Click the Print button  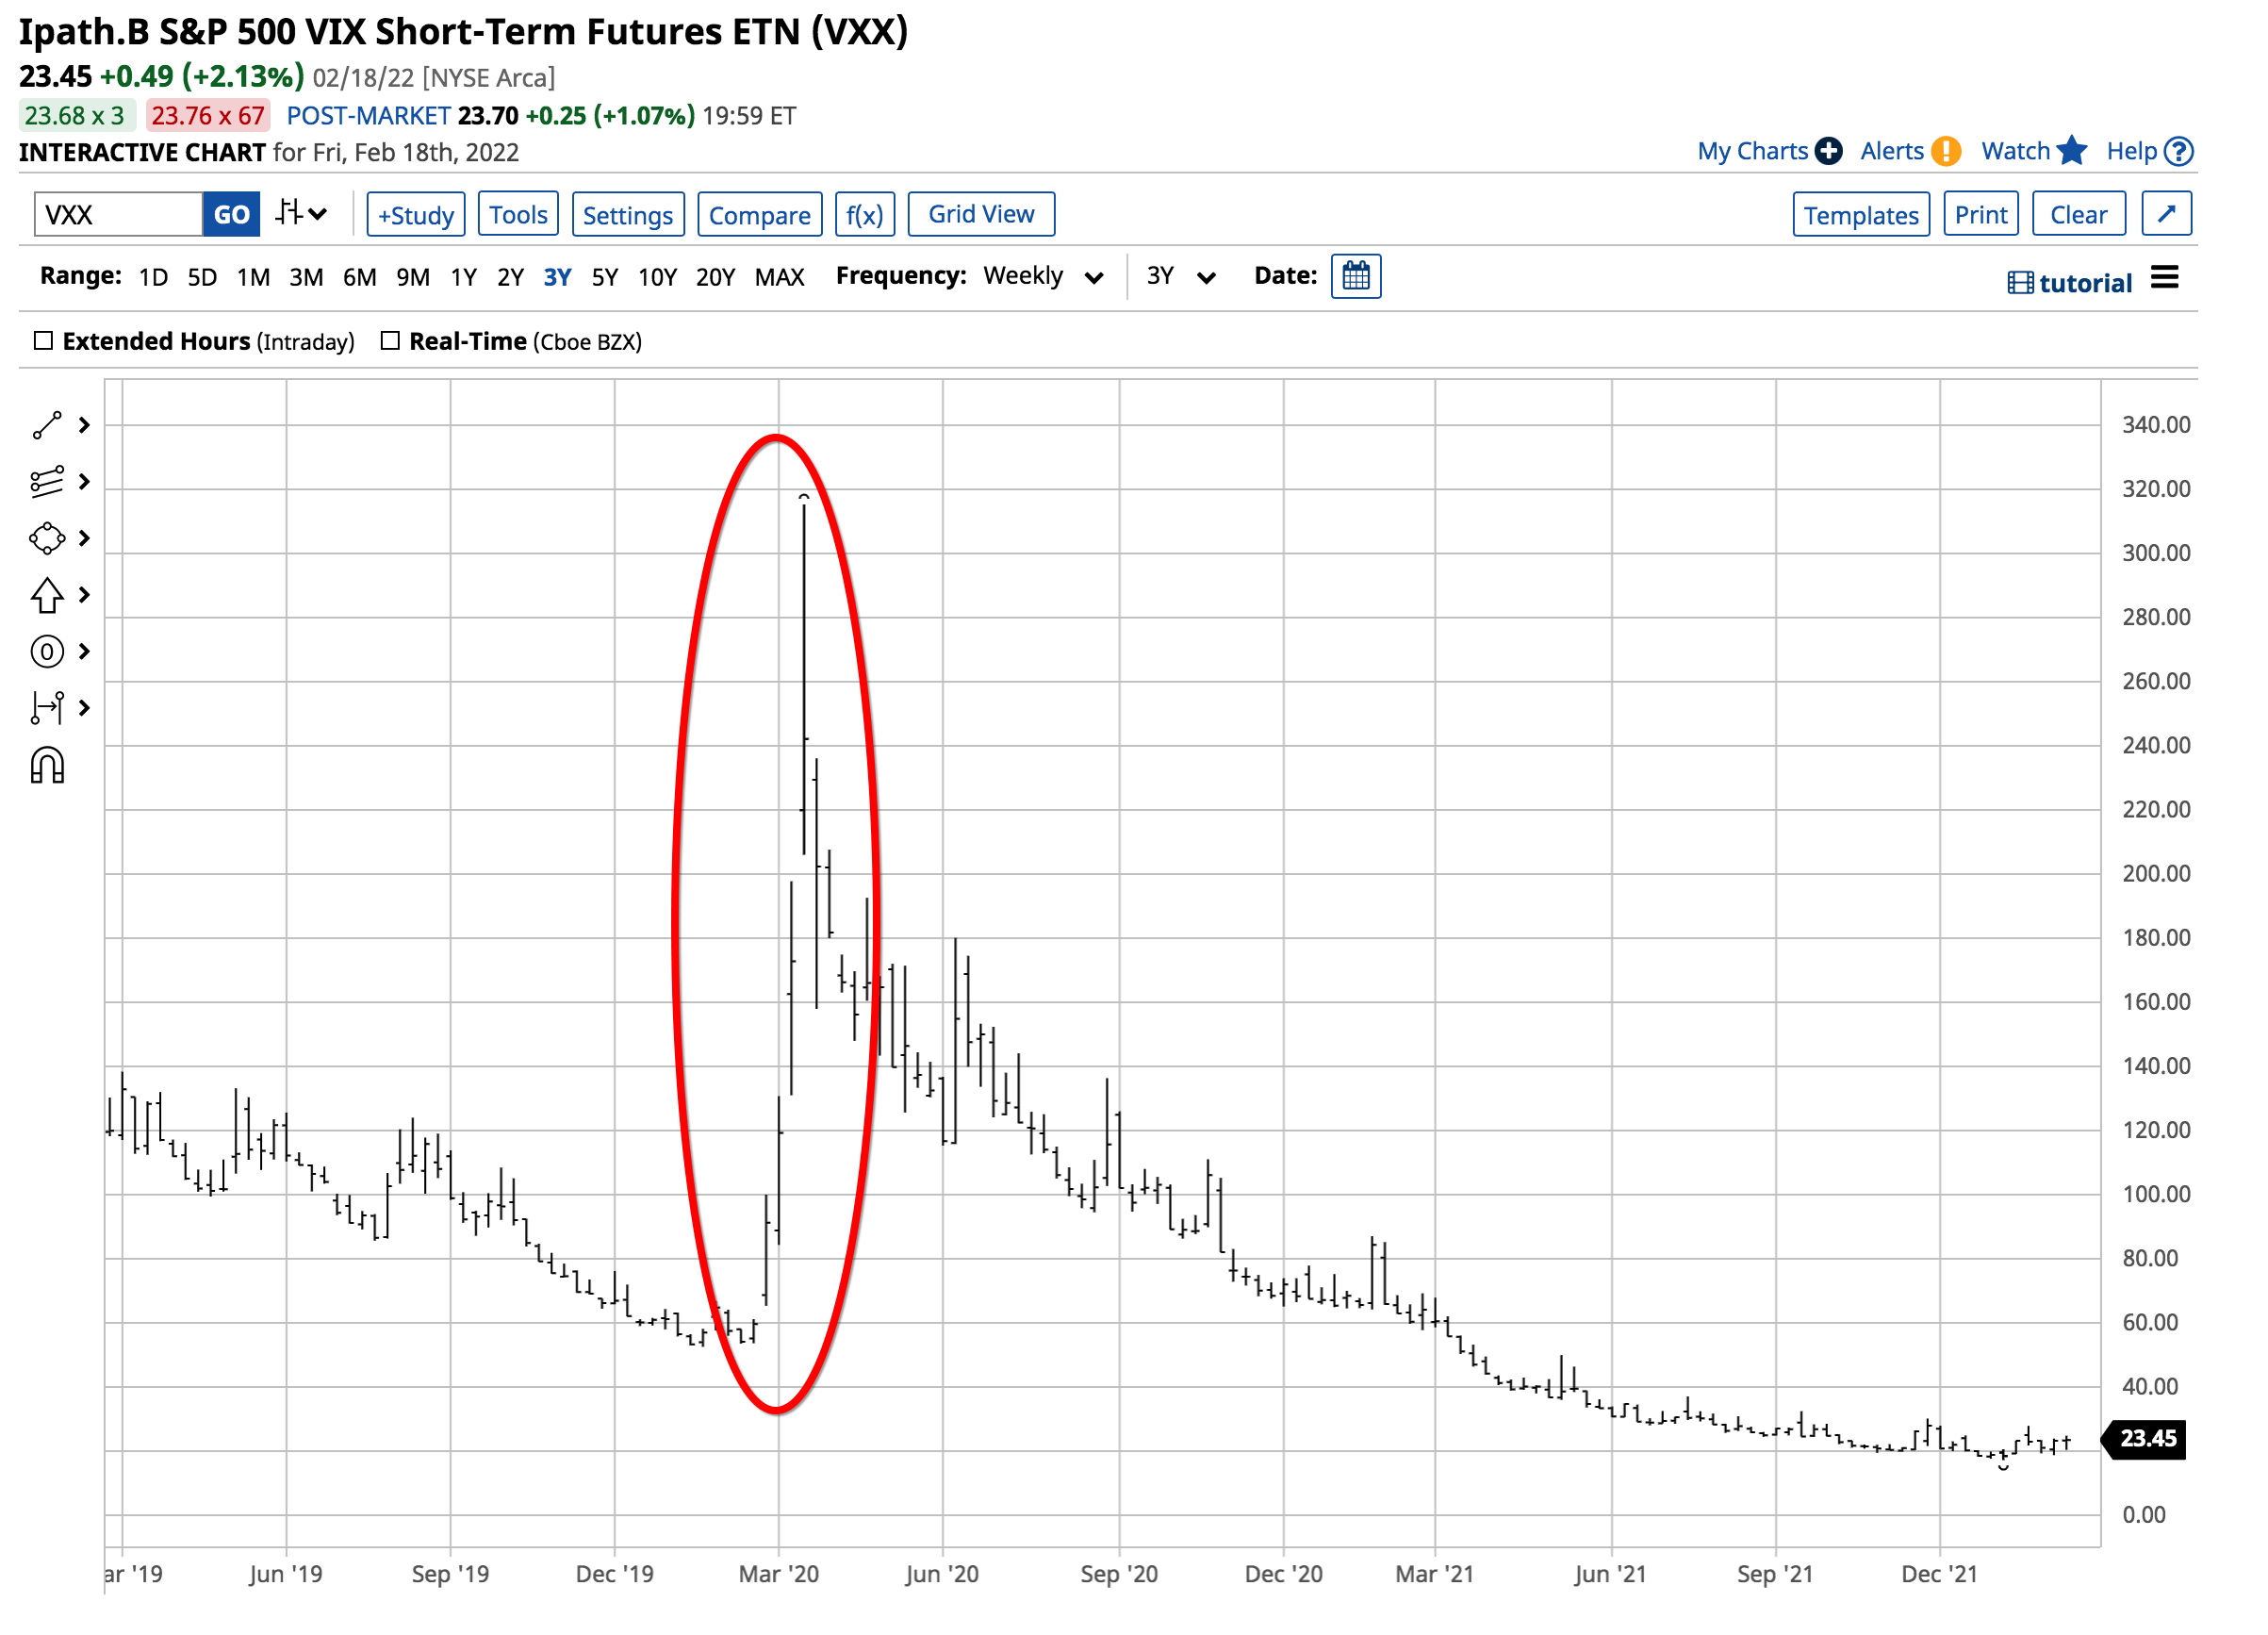pos(1980,214)
